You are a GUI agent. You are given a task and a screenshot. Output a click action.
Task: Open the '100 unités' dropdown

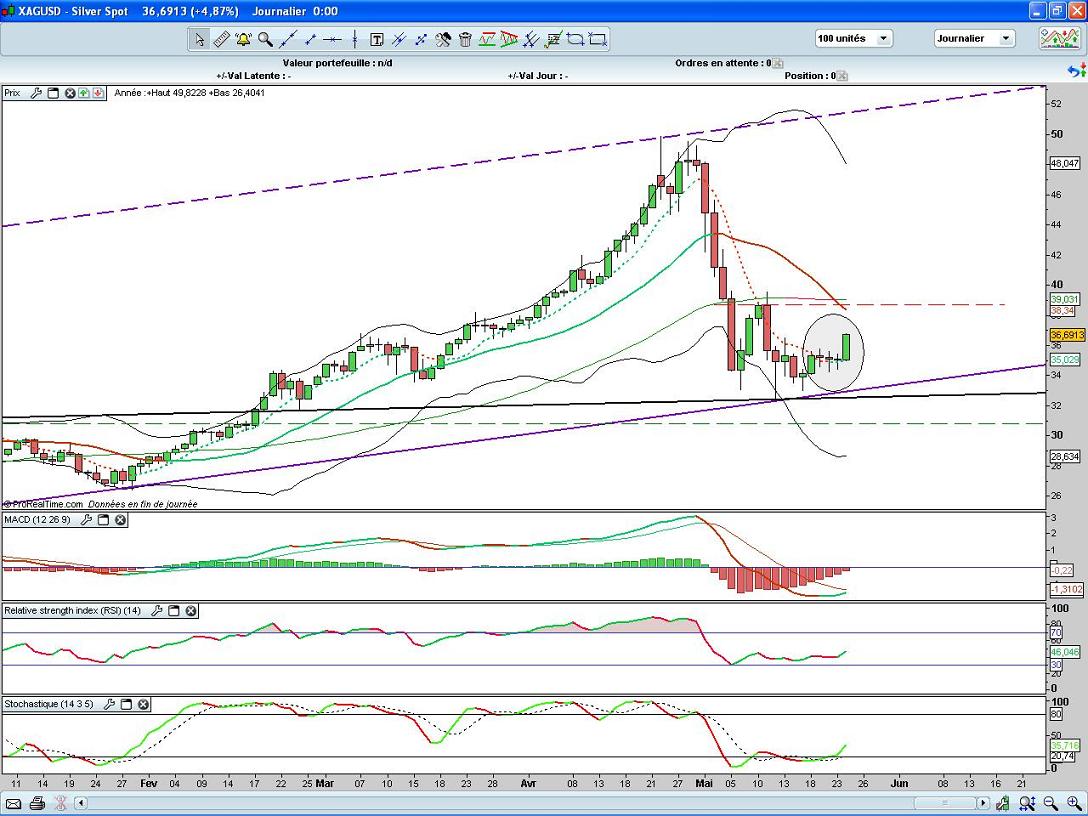pos(854,39)
